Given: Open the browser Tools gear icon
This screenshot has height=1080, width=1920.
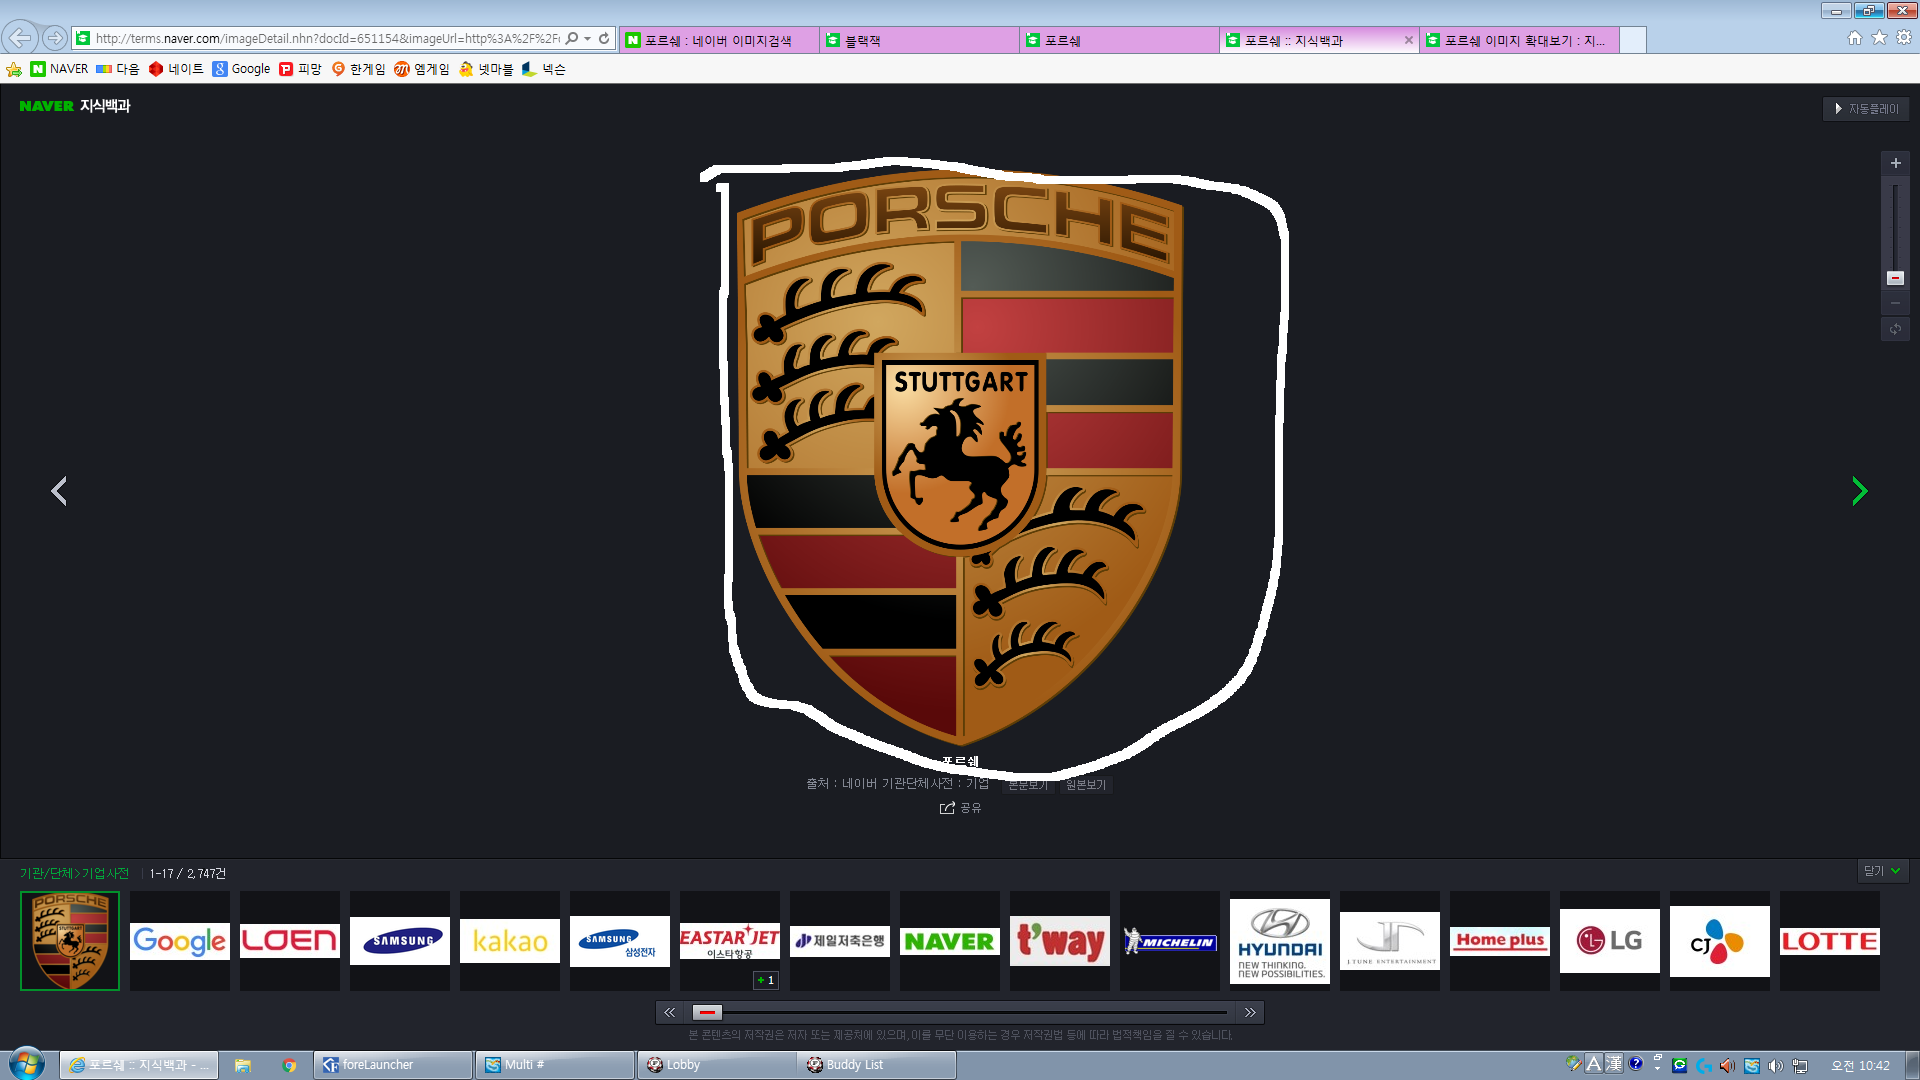Looking at the screenshot, I should [1904, 38].
